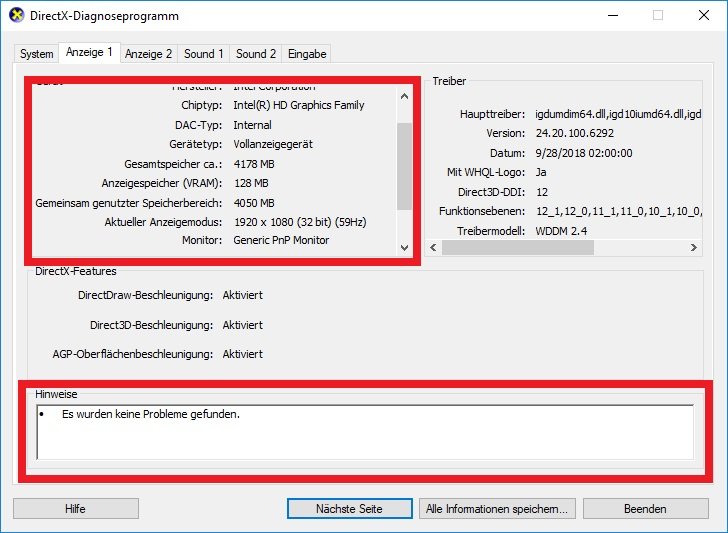Click Alle Informationen speichern button
The image size is (728, 533).
497,508
